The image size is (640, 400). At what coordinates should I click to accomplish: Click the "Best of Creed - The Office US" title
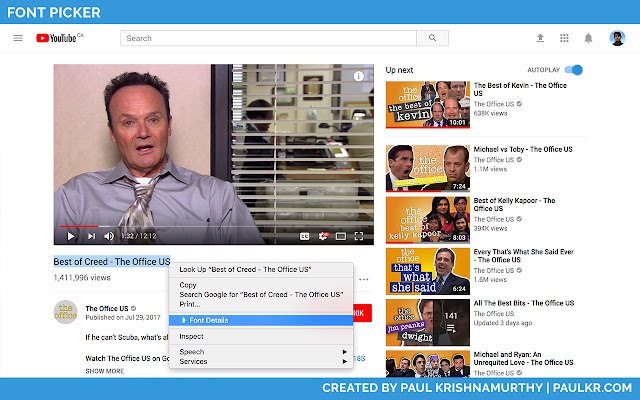pyautogui.click(x=112, y=262)
